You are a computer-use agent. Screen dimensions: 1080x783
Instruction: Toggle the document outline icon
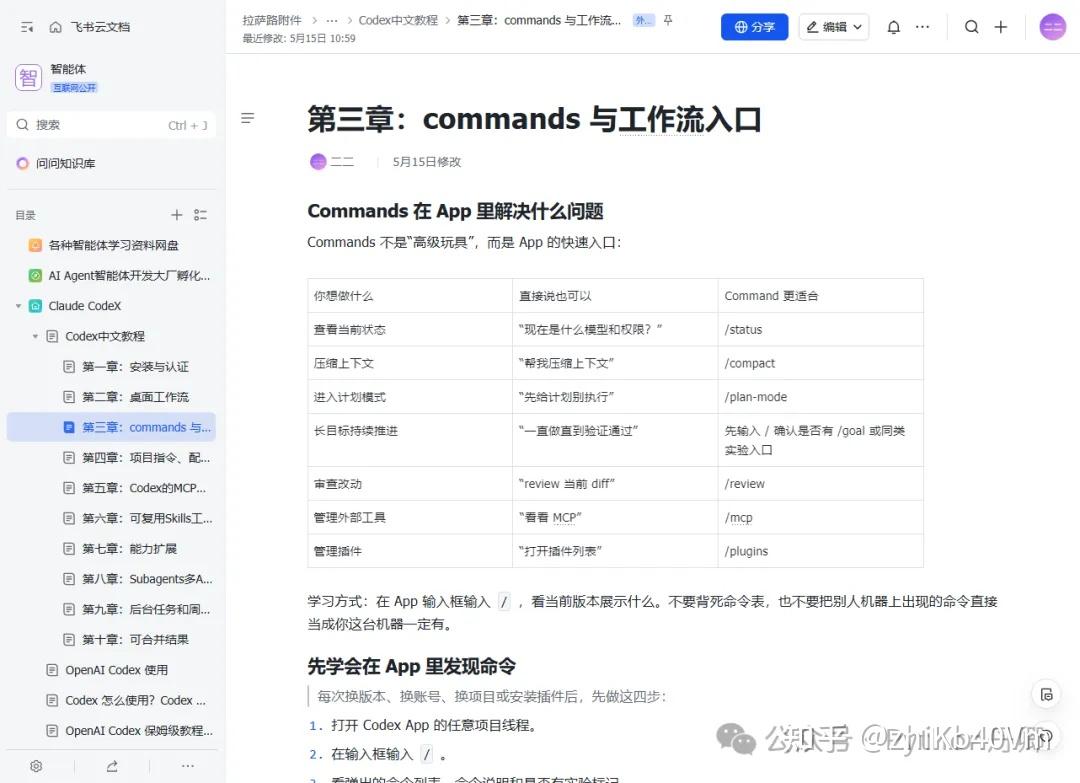click(247, 118)
